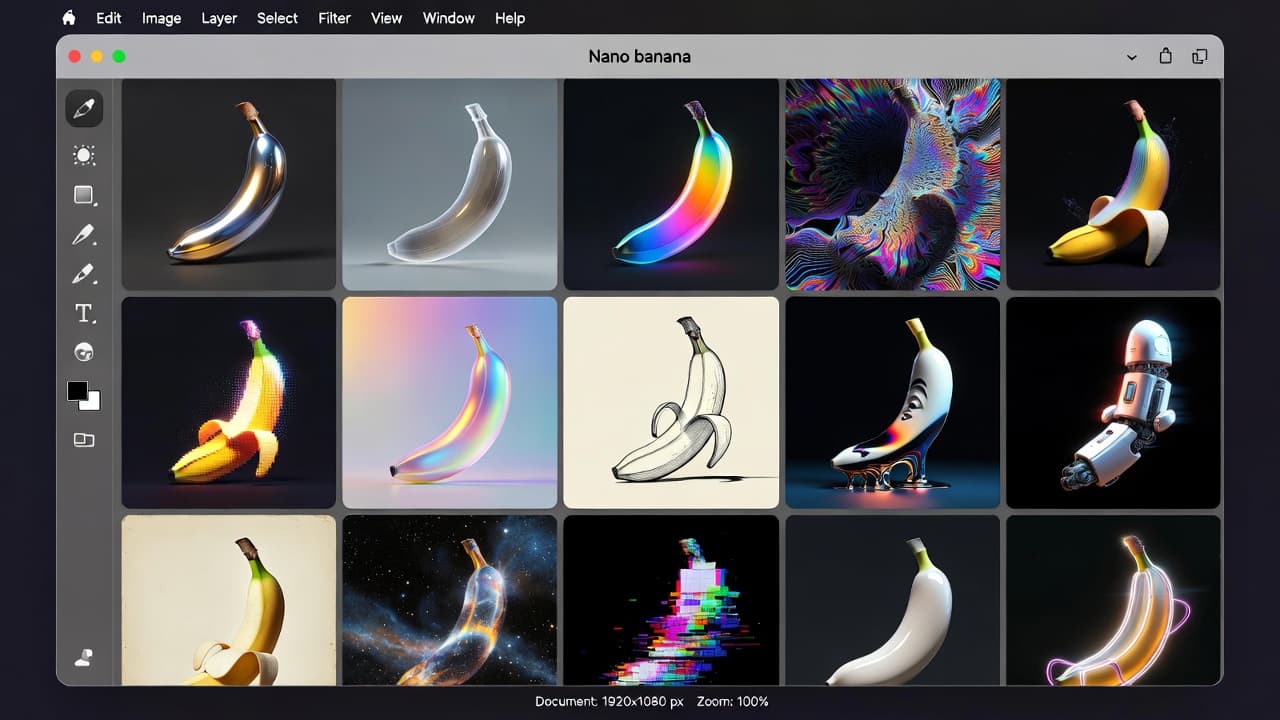Open the Image menu
This screenshot has height=720, width=1280.
tap(161, 18)
